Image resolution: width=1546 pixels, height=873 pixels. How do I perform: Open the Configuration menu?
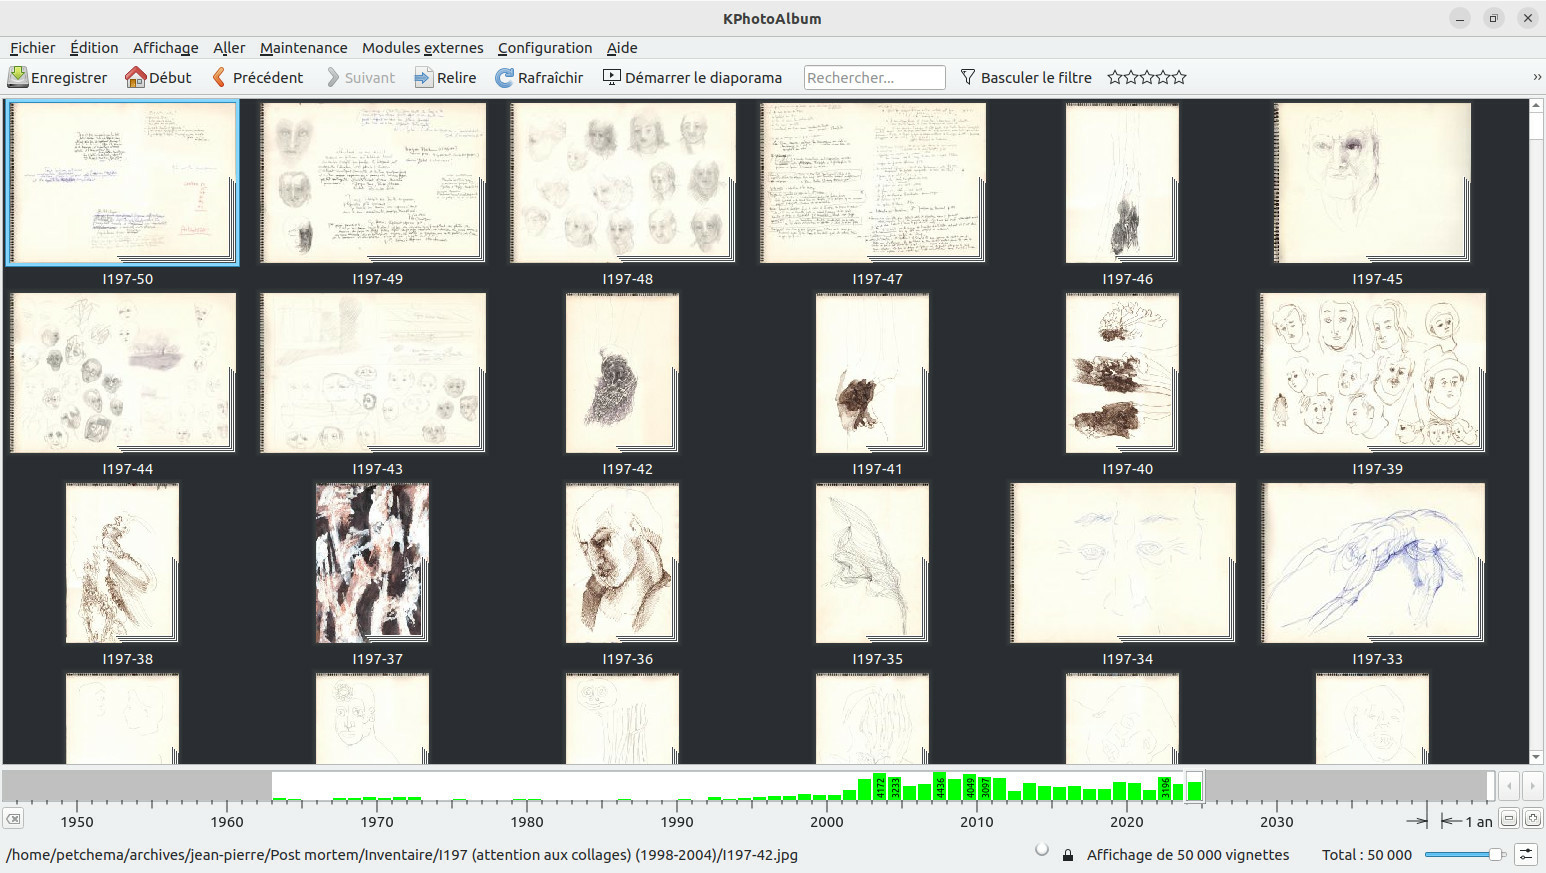pos(544,48)
